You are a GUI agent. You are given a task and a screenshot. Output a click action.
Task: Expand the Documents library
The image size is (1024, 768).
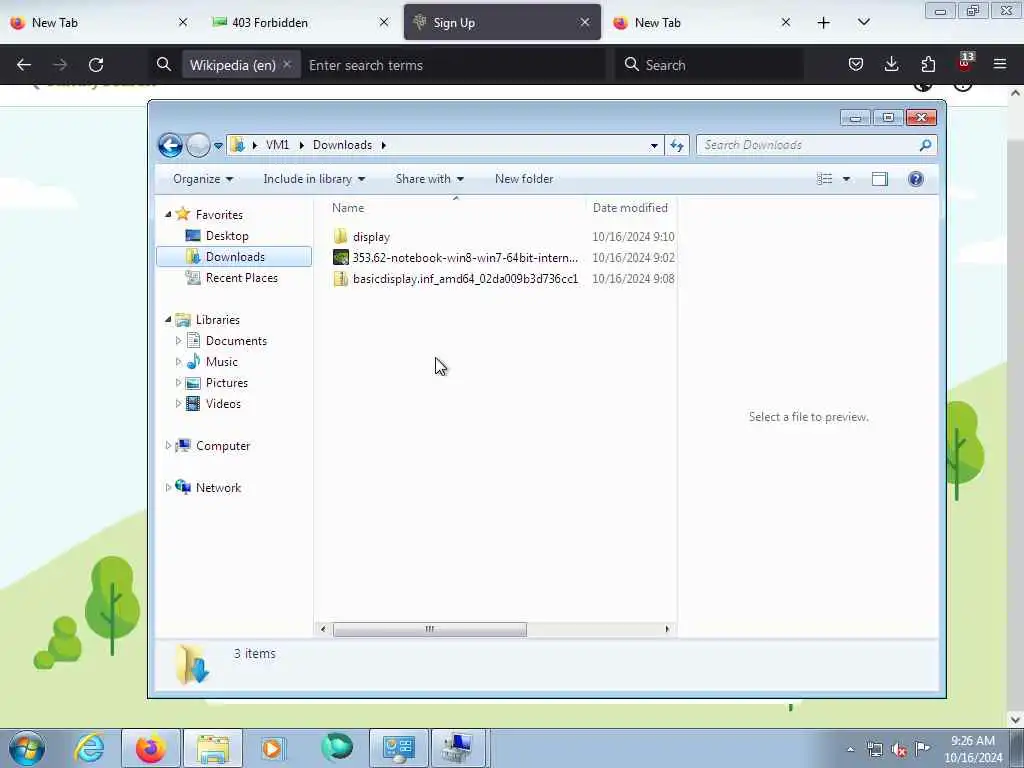[178, 341]
